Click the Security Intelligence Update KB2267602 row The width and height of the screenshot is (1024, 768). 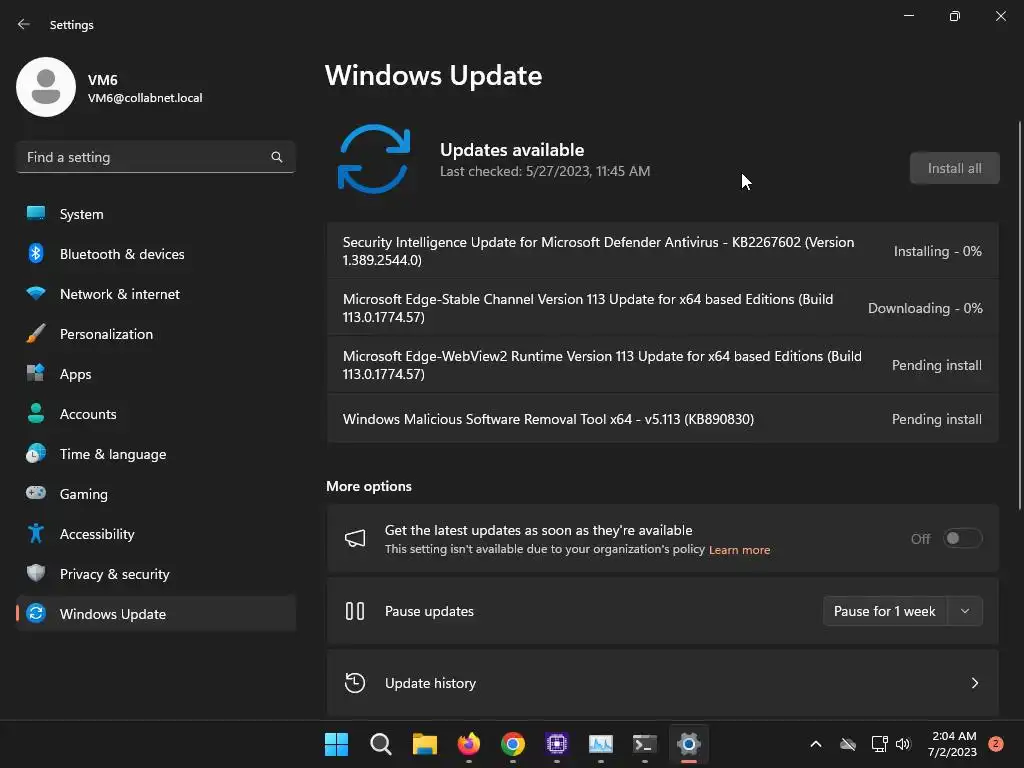(663, 251)
